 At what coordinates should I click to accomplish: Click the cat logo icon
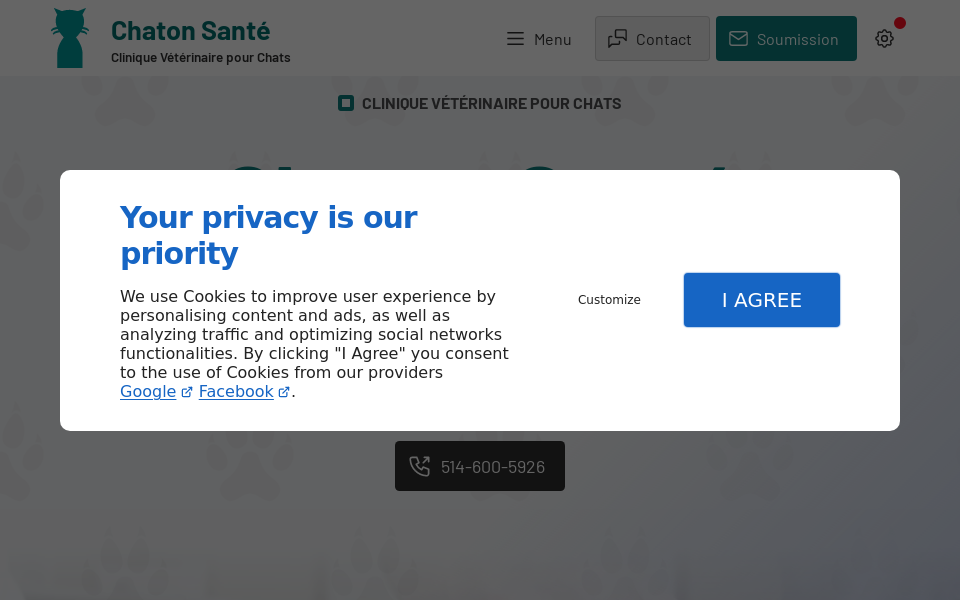coord(70,39)
